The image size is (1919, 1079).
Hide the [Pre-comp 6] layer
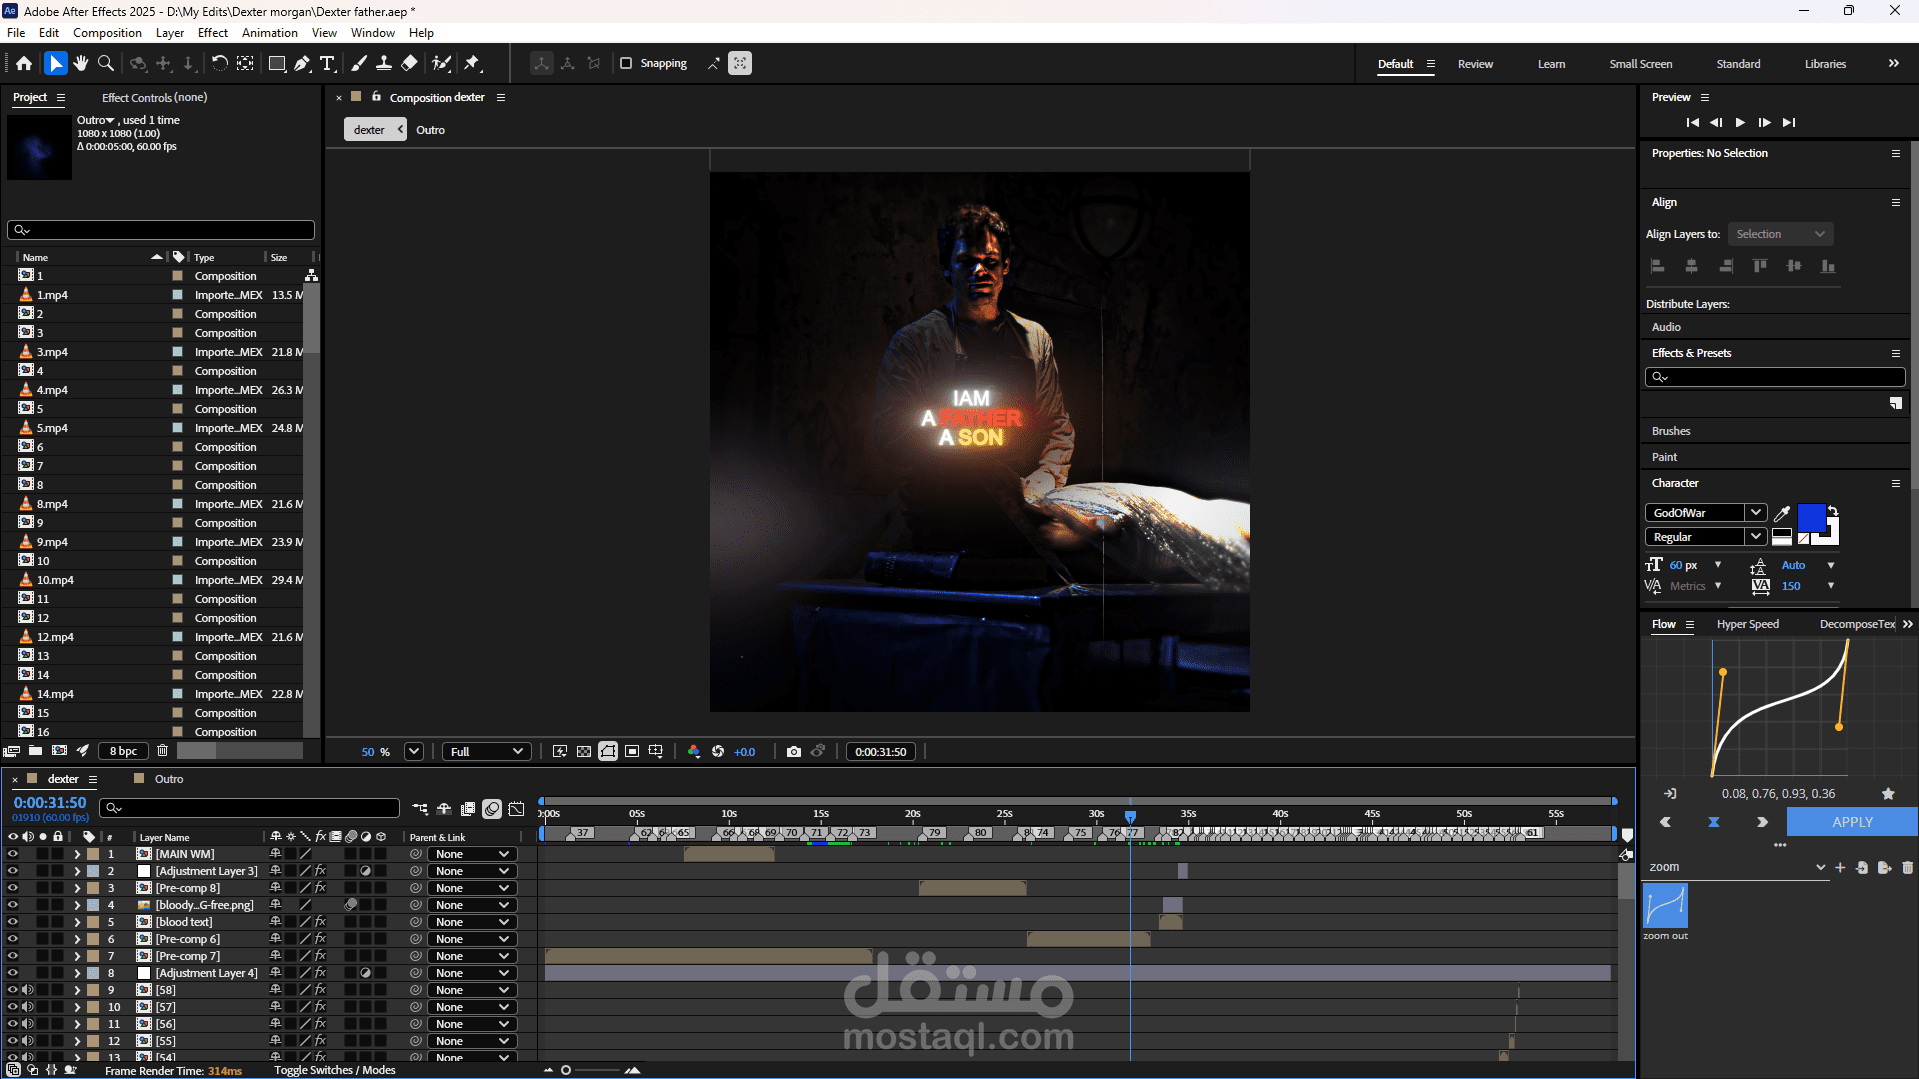coord(13,939)
